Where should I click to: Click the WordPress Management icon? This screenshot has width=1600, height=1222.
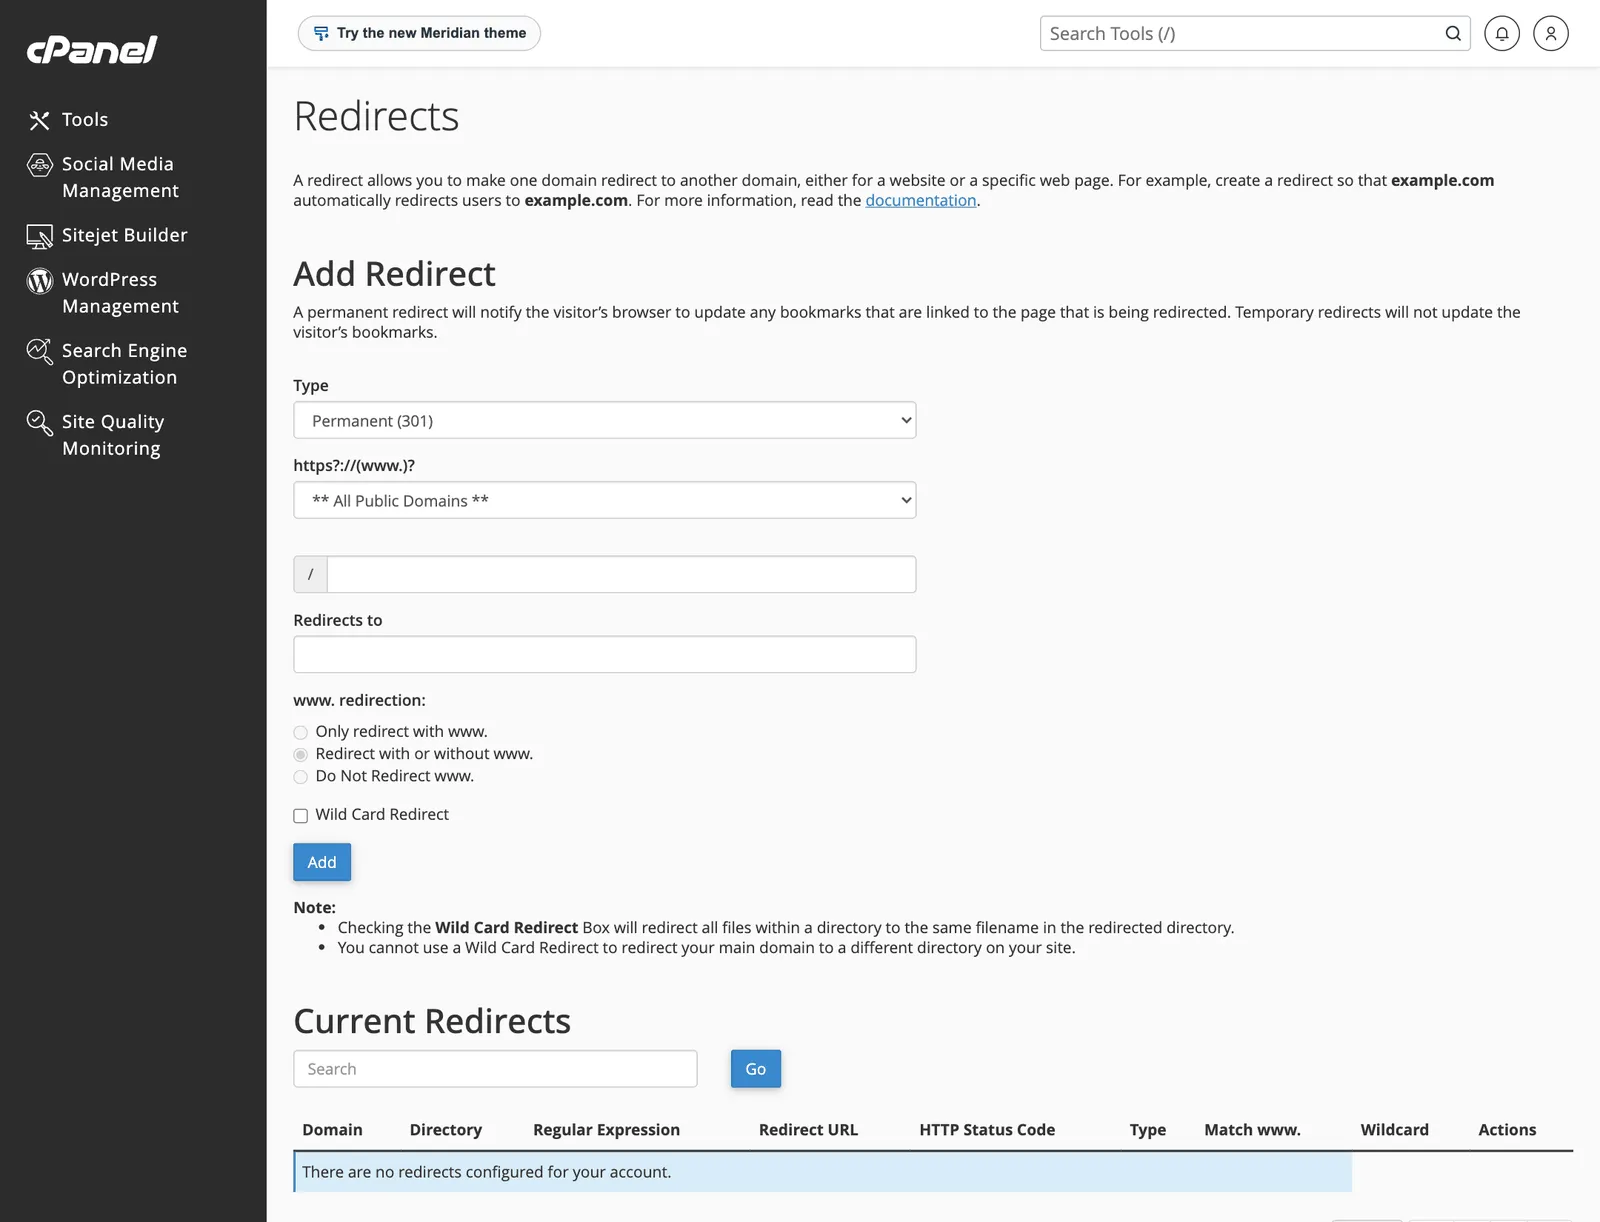[39, 280]
